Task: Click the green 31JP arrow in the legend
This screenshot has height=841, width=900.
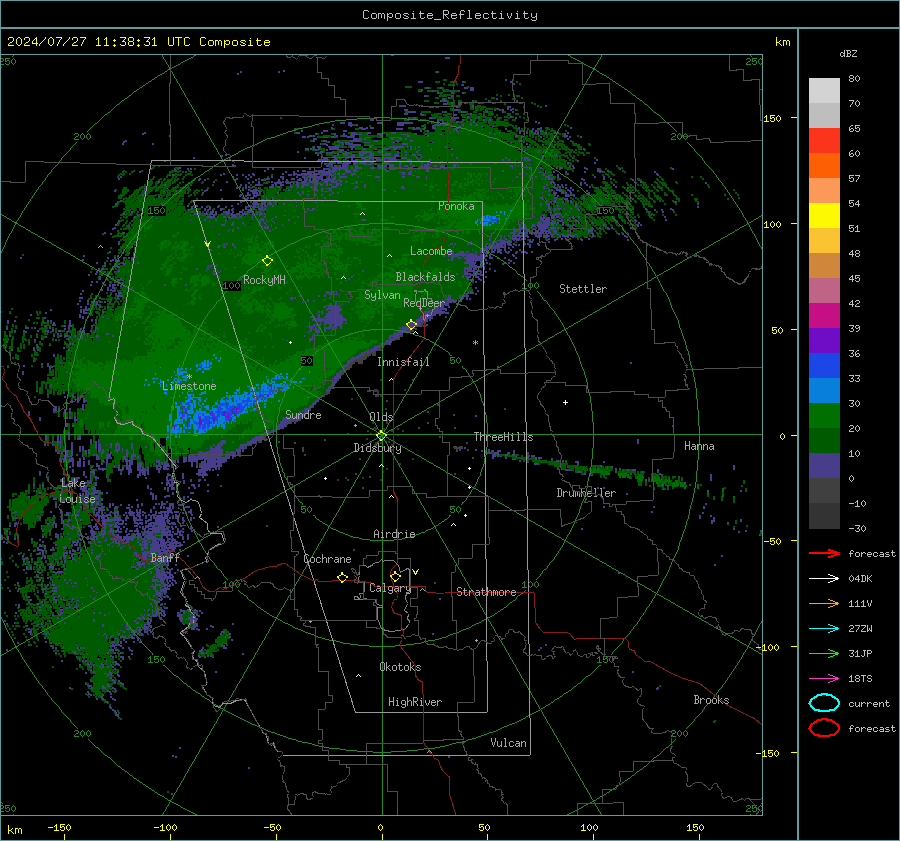Action: pos(824,653)
